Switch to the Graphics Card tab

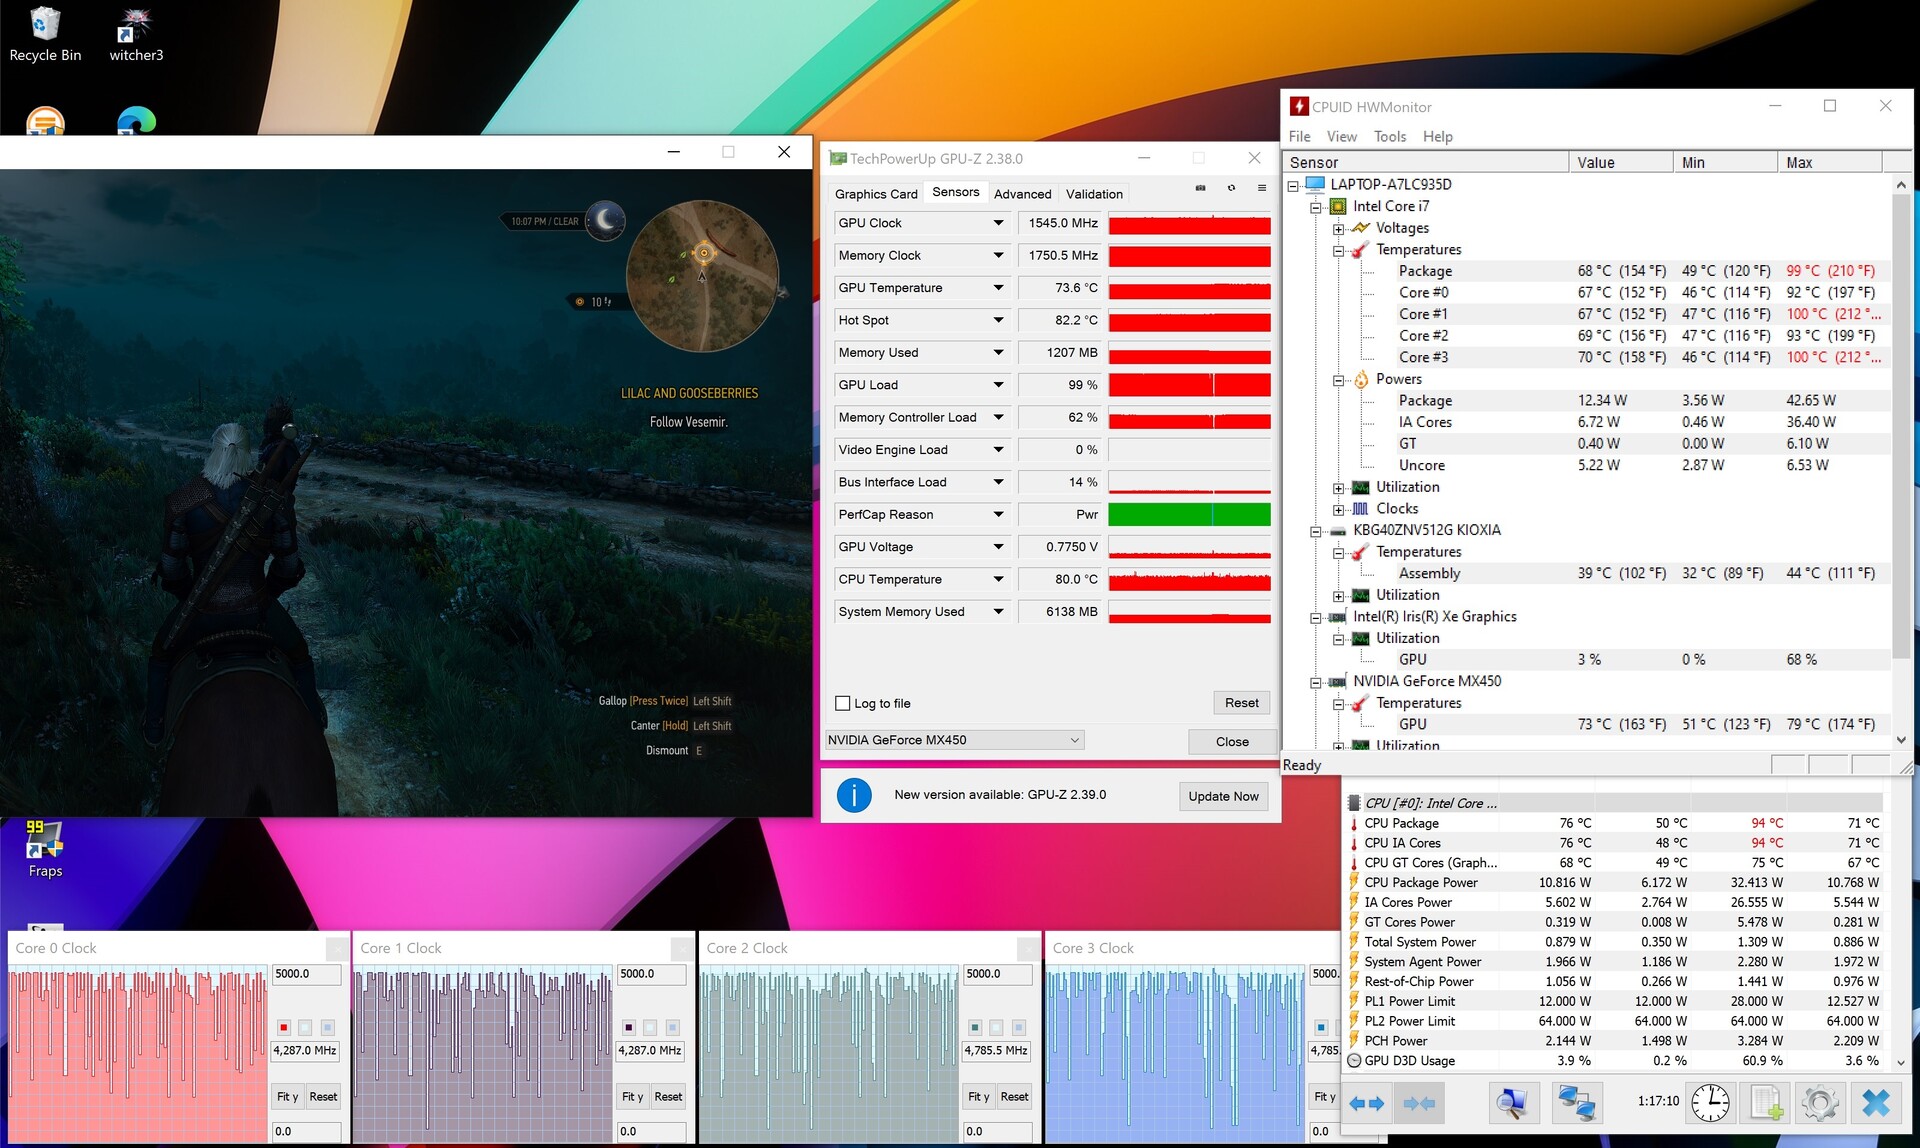coord(875,194)
